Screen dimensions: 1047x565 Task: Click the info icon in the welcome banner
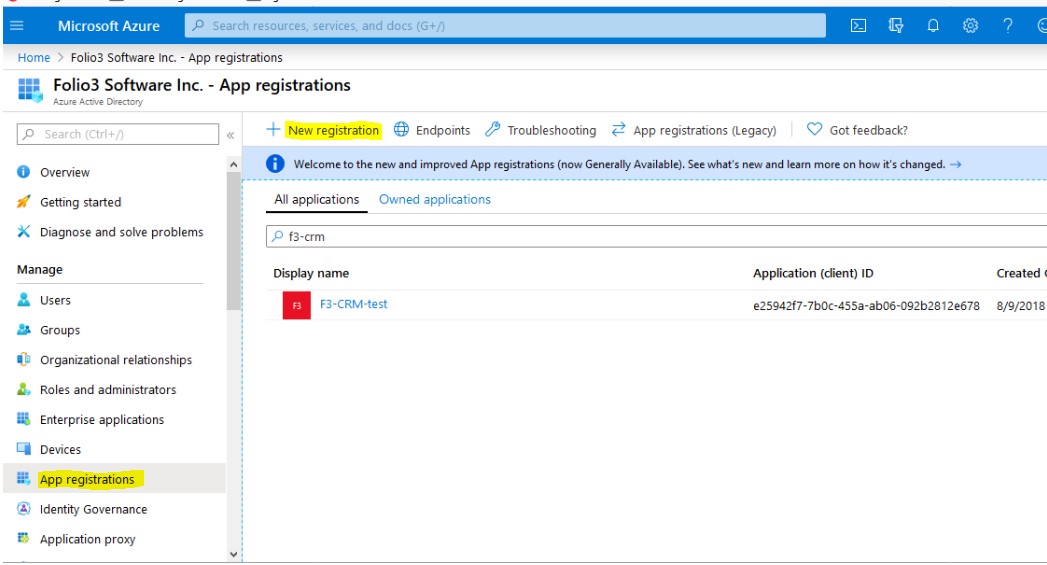[275, 164]
